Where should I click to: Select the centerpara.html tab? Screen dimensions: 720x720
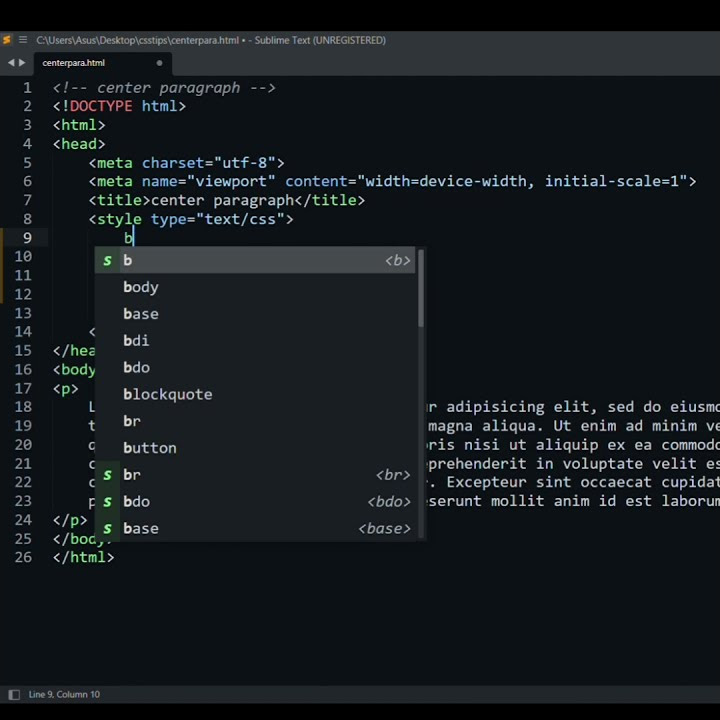[x=74, y=63]
